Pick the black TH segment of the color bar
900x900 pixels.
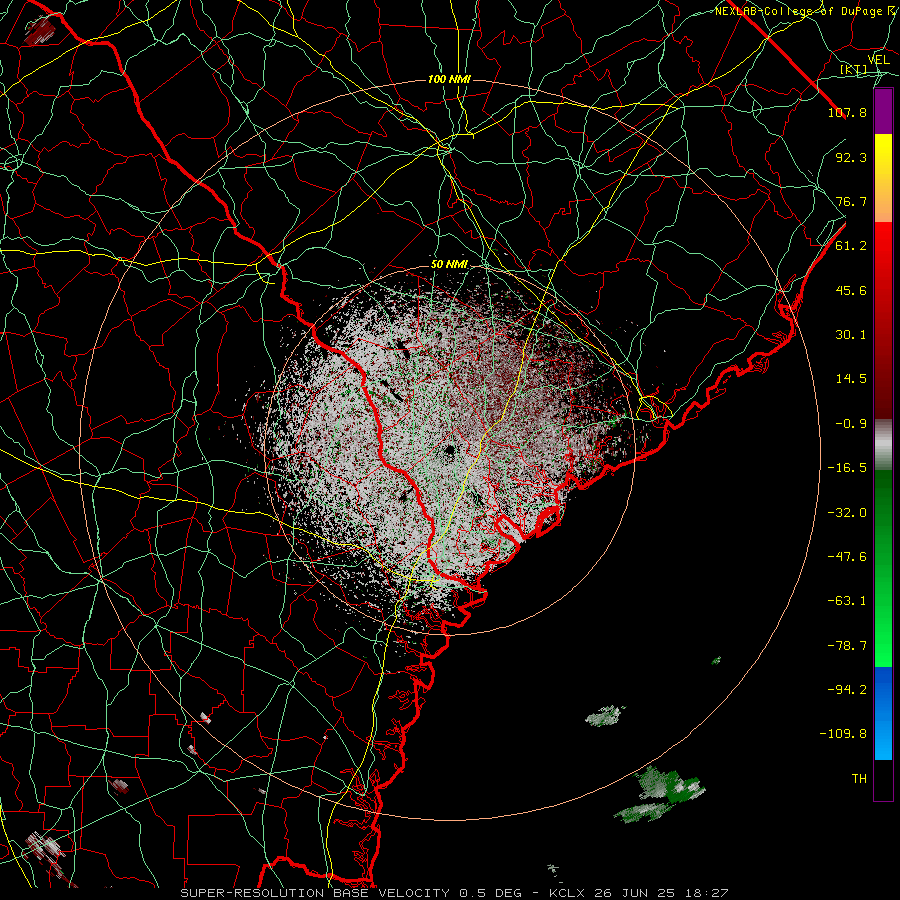883,780
